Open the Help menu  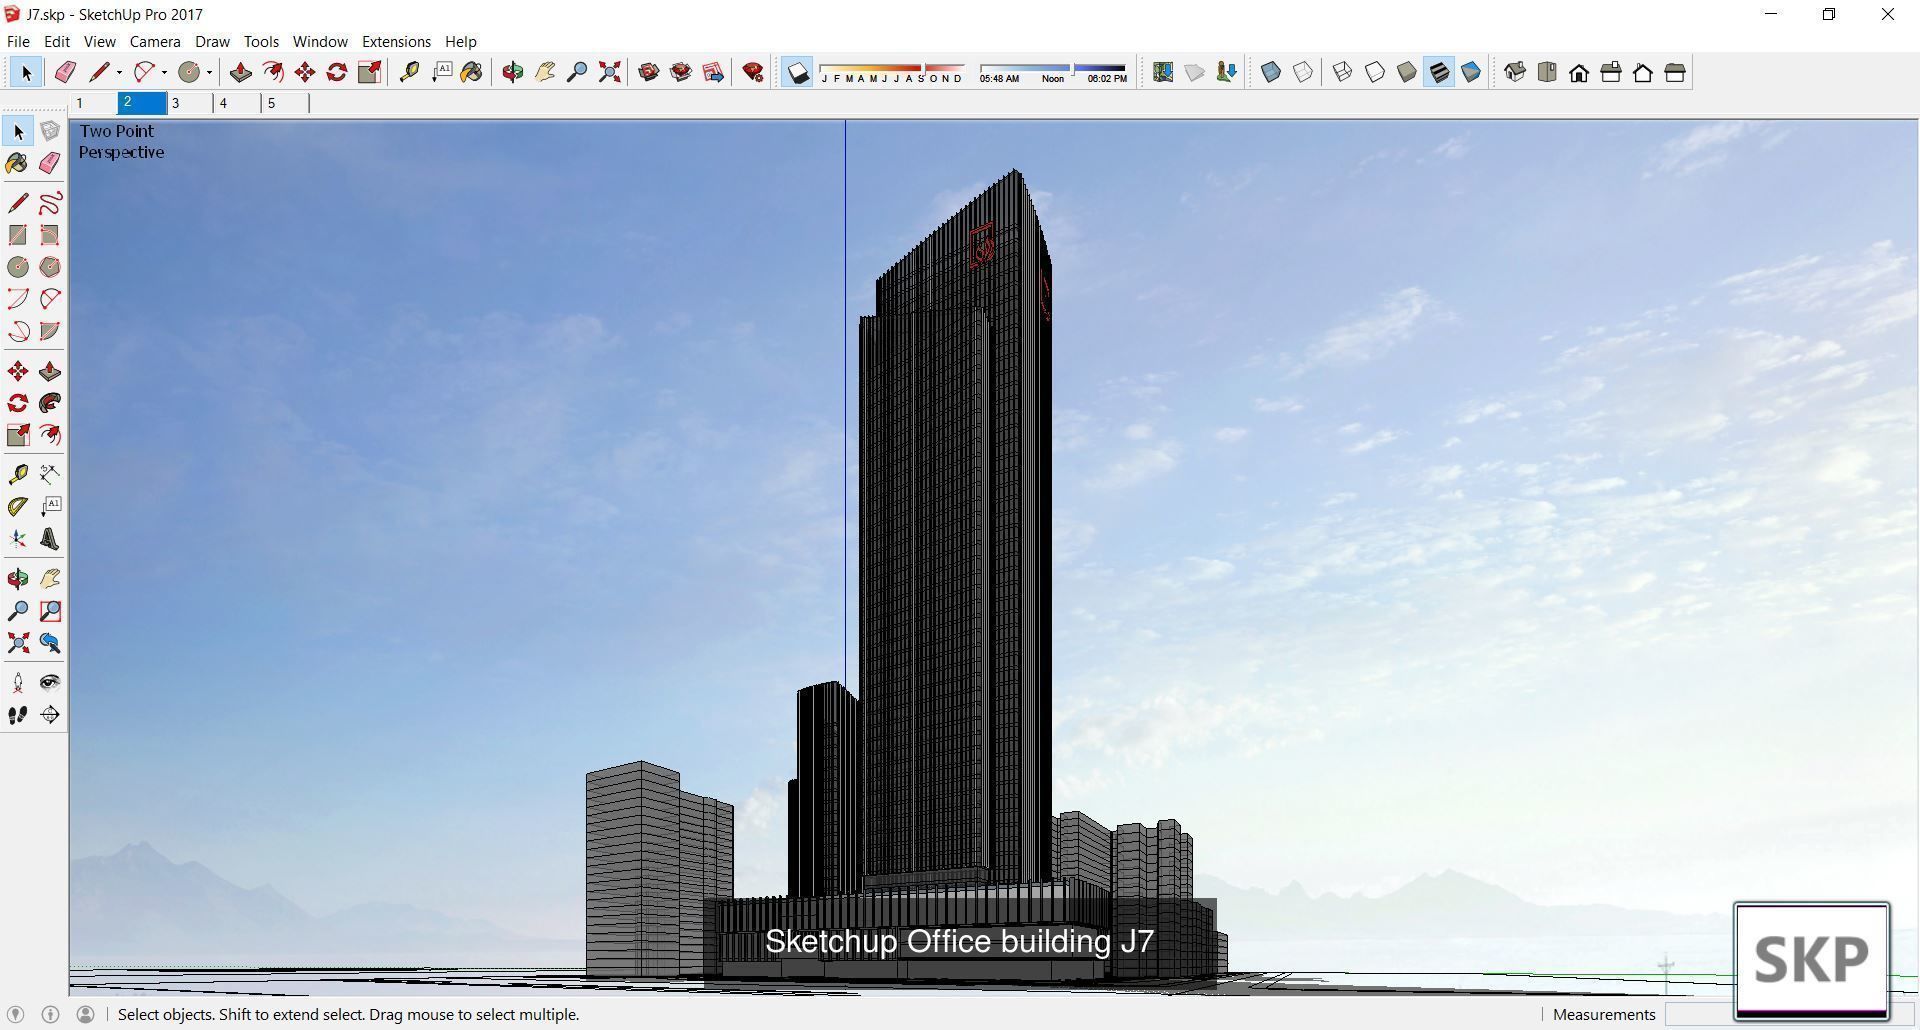[x=461, y=41]
